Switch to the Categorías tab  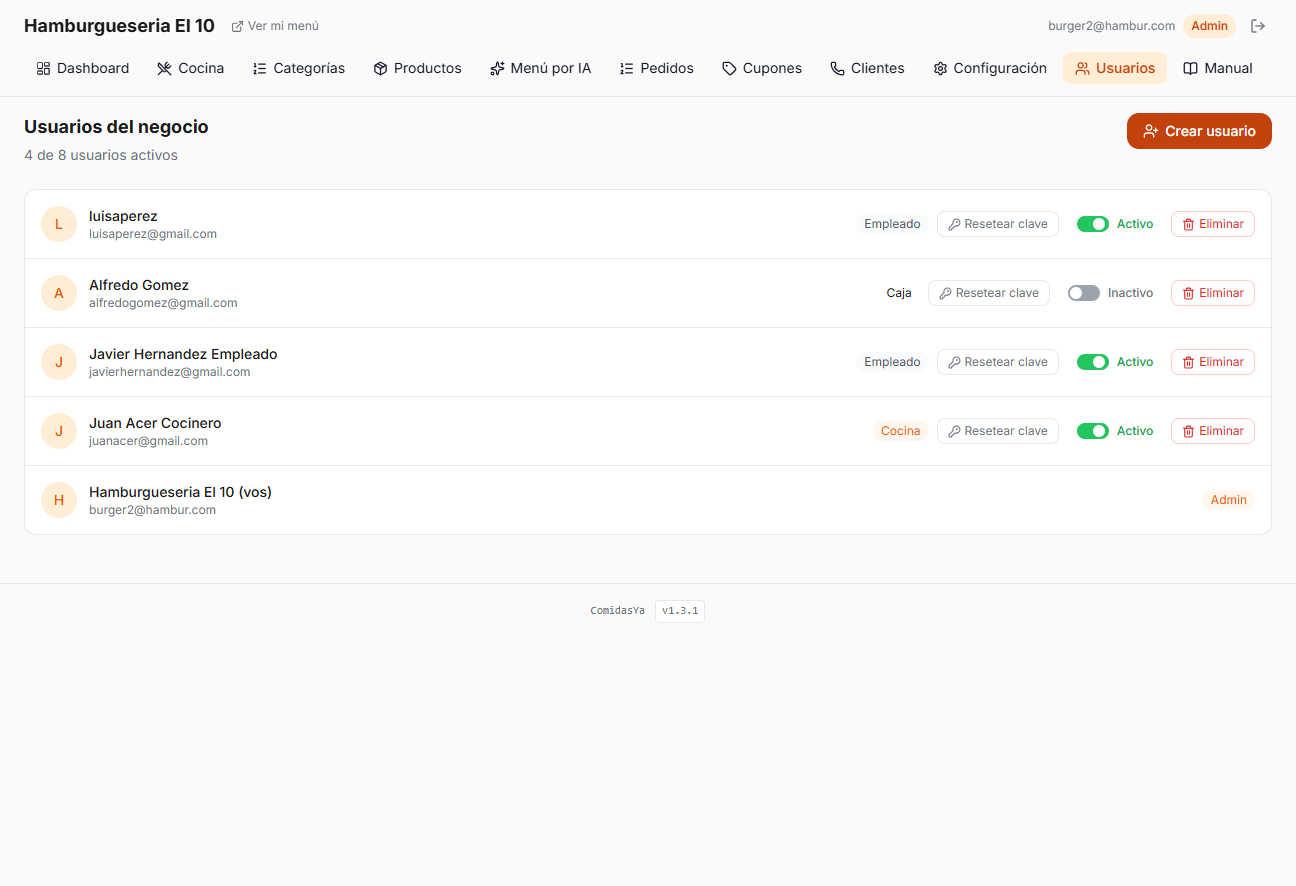(298, 68)
